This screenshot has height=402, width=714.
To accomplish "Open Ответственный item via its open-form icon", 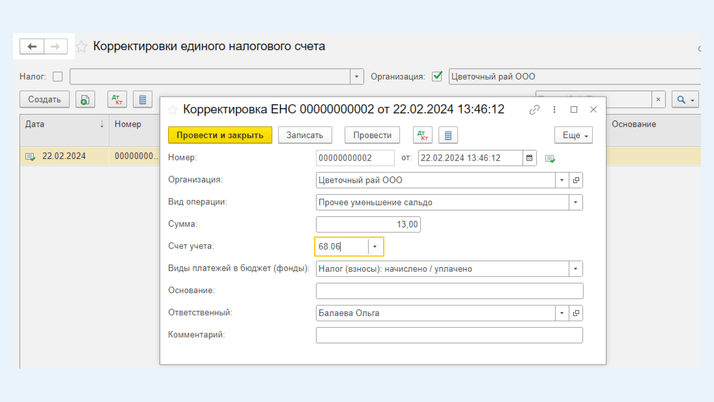I will tap(576, 313).
